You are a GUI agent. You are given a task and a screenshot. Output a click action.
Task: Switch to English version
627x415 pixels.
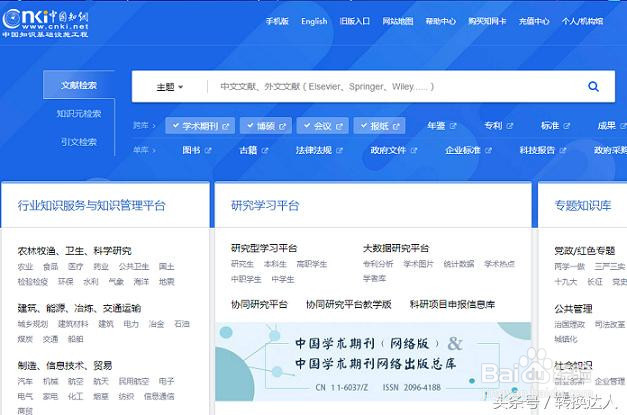(314, 21)
